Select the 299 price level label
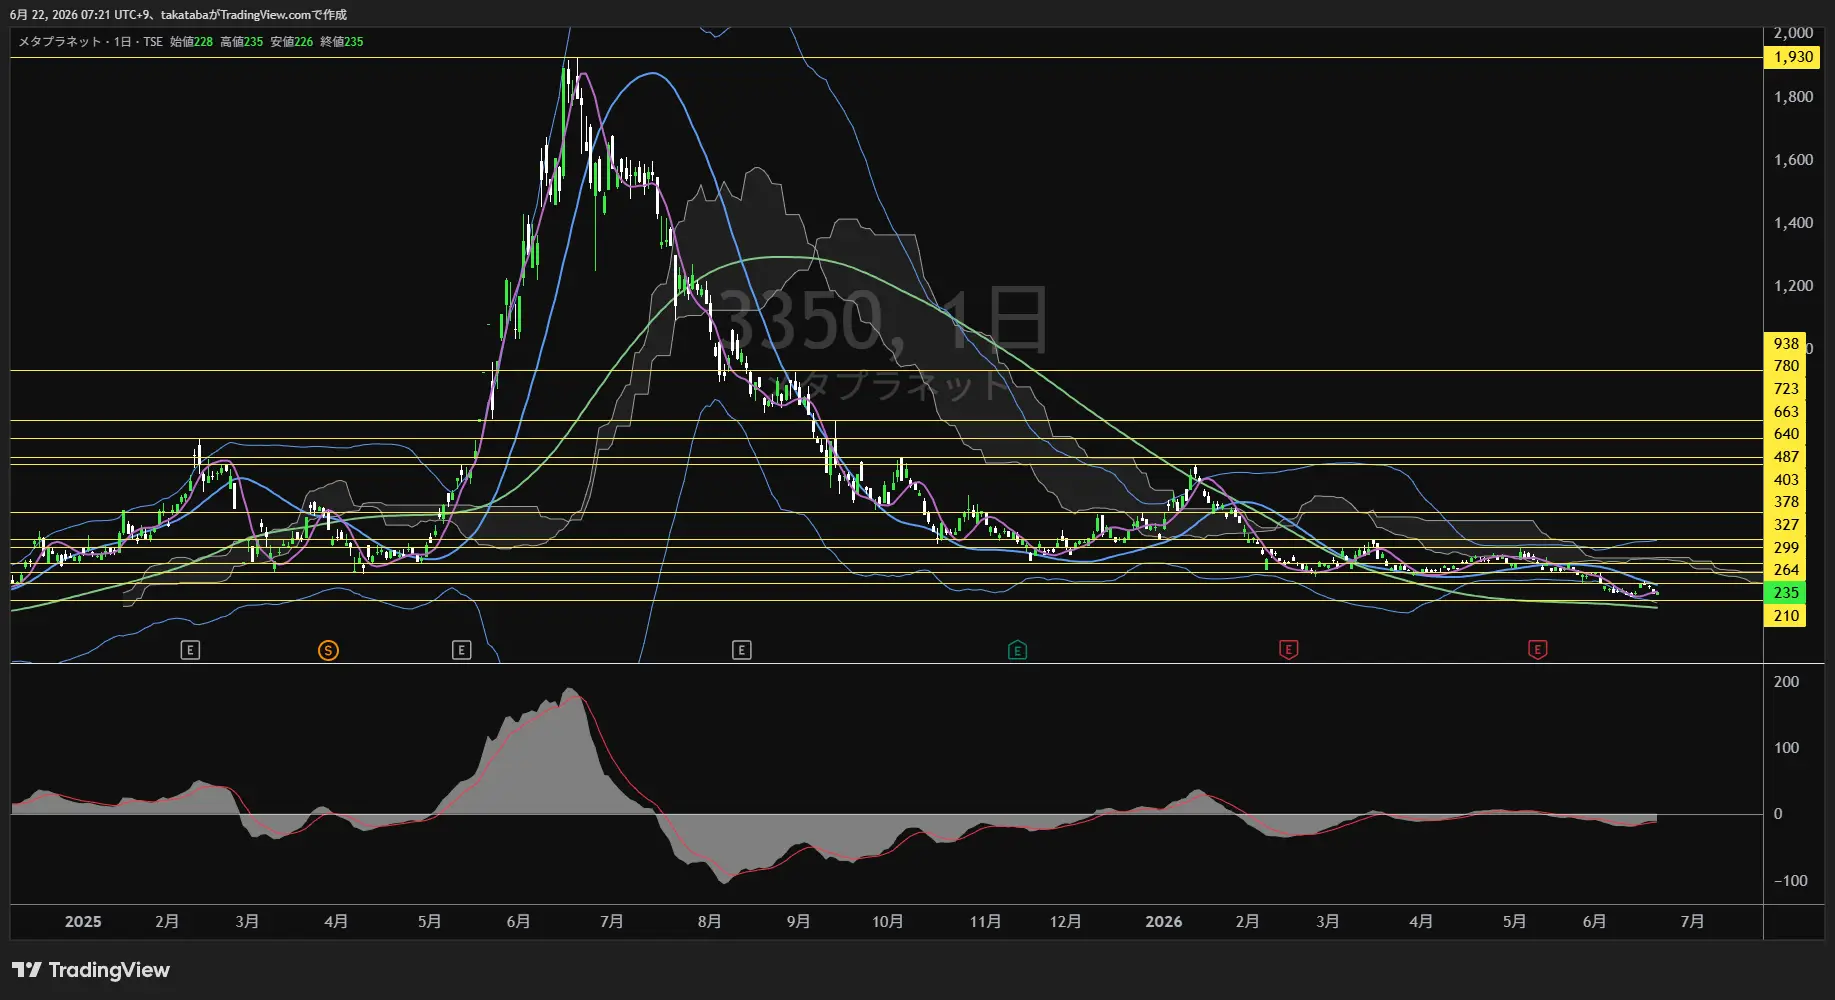 point(1785,547)
